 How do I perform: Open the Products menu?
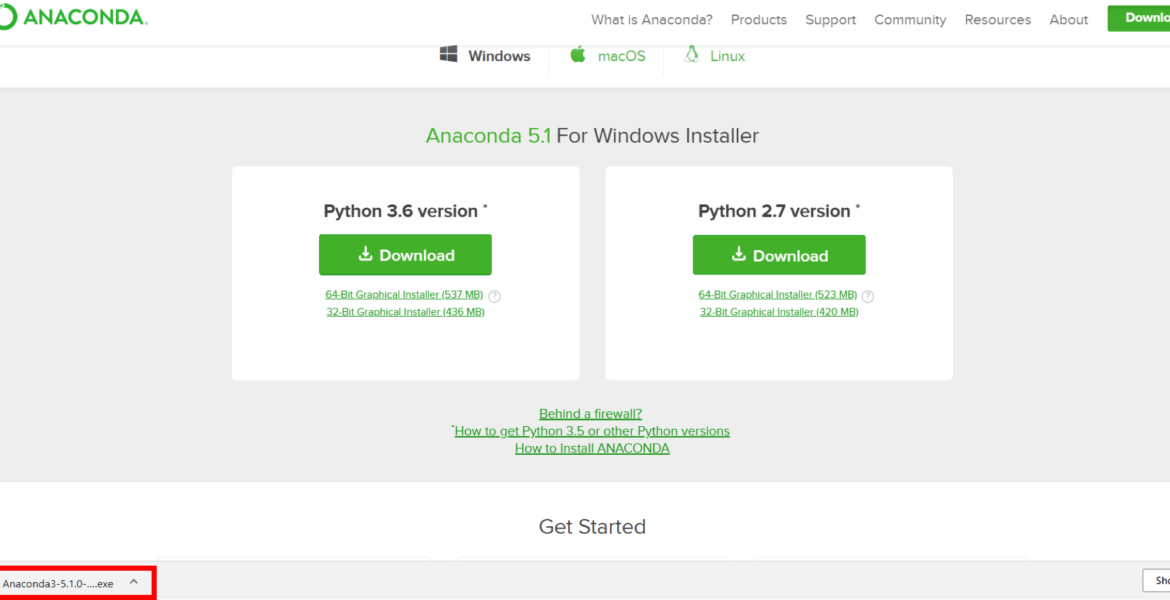759,19
